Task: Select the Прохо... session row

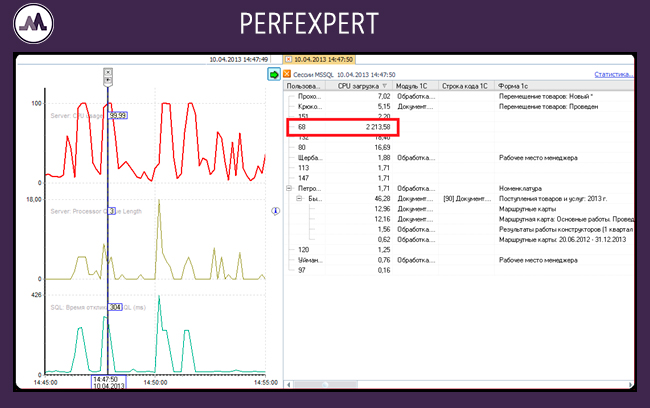Action: [x=459, y=96]
